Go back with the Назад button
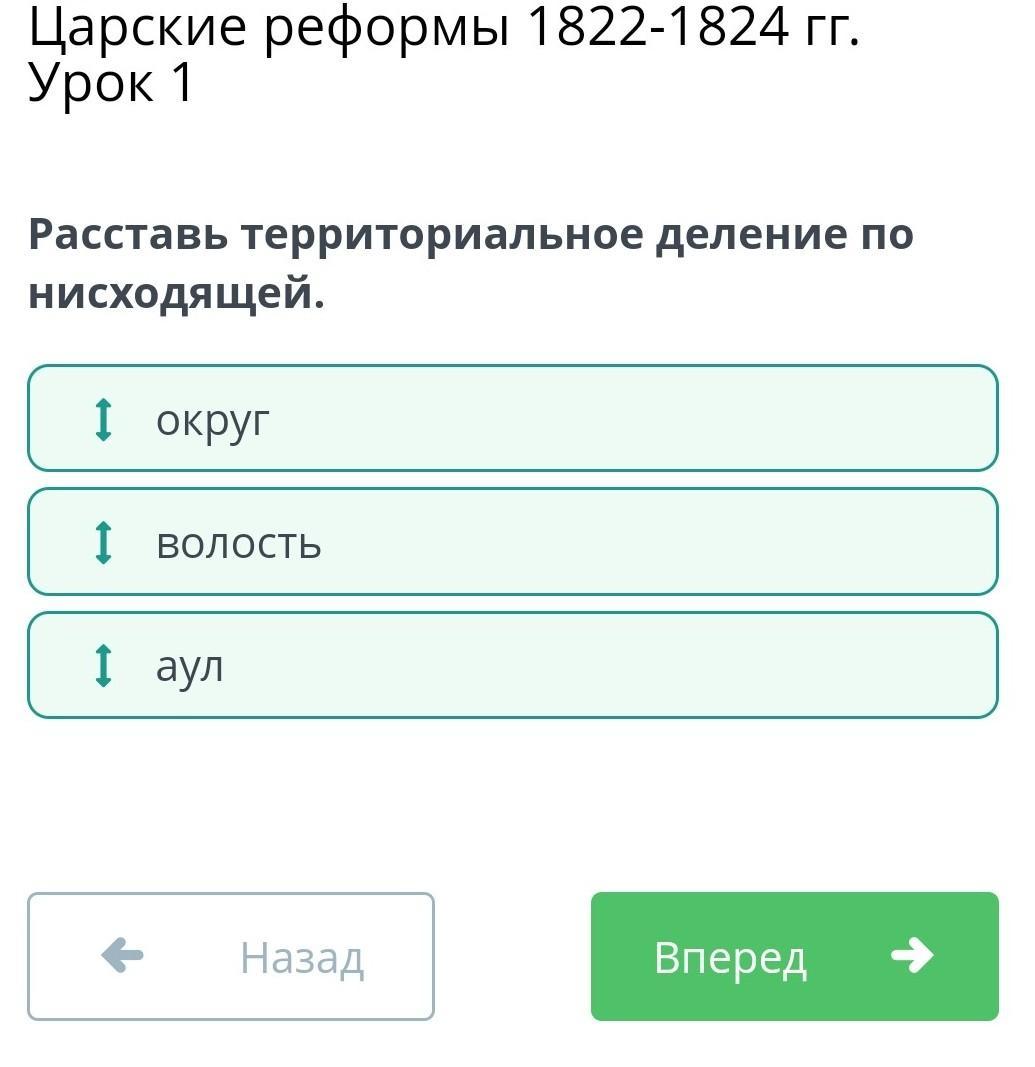The image size is (1035, 1067). tap(231, 956)
